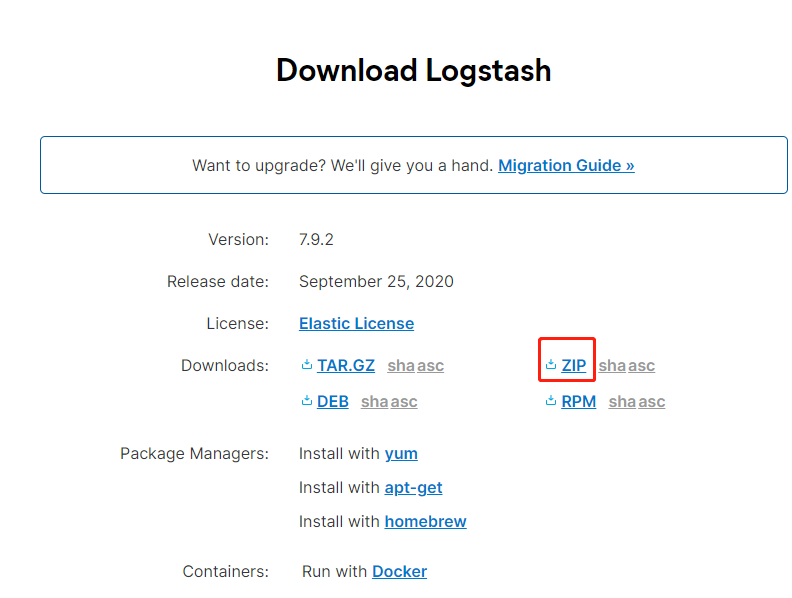Download the ZIP package
792x598 pixels.
point(574,365)
